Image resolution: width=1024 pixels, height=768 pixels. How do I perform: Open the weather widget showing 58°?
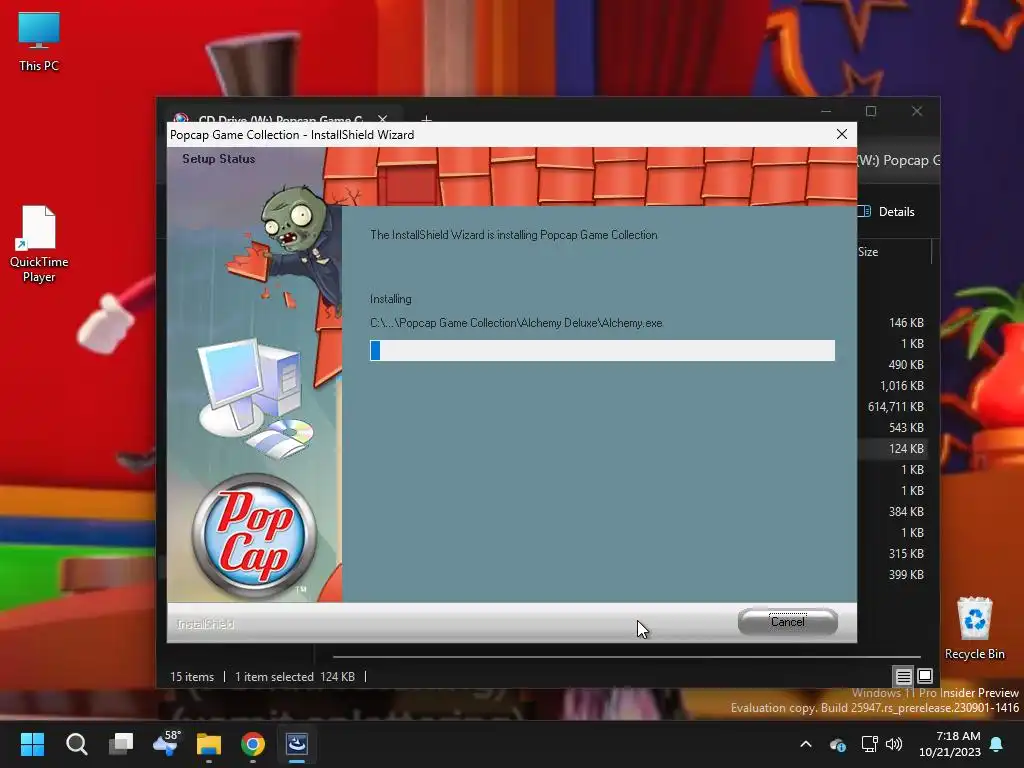coord(165,744)
